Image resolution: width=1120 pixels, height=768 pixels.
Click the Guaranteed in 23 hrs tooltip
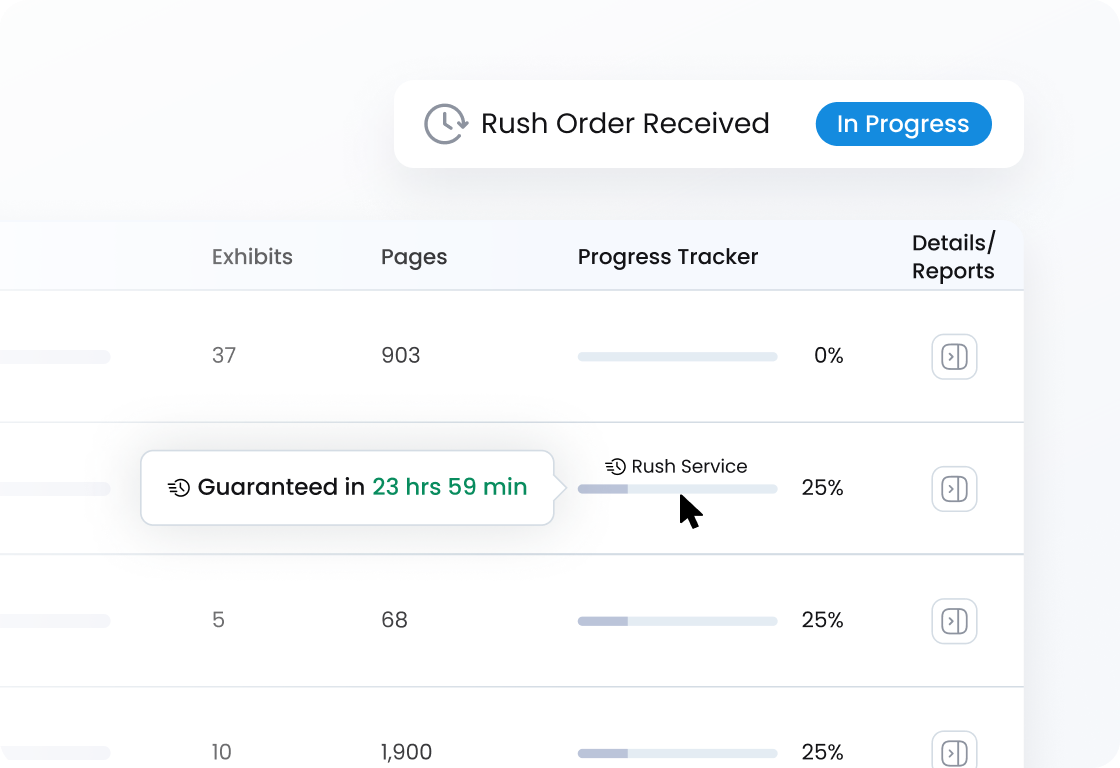[347, 488]
